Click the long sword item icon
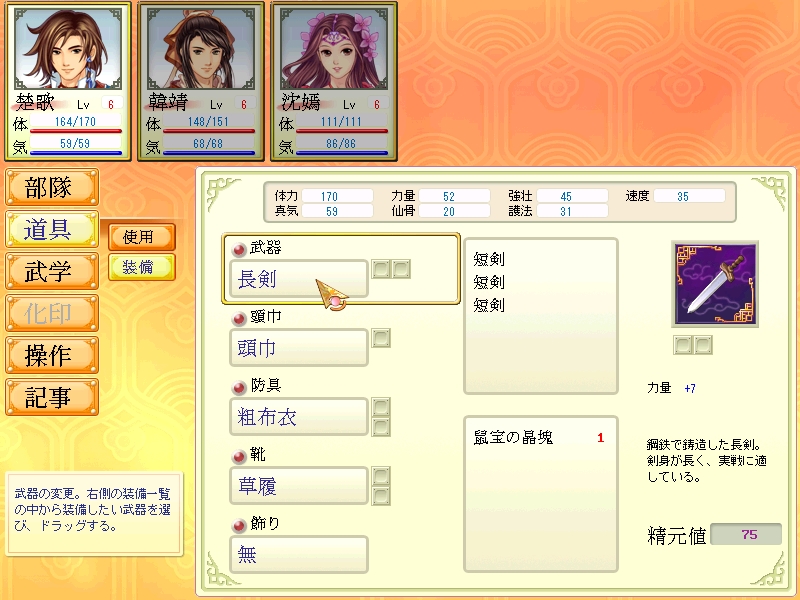 pos(715,284)
